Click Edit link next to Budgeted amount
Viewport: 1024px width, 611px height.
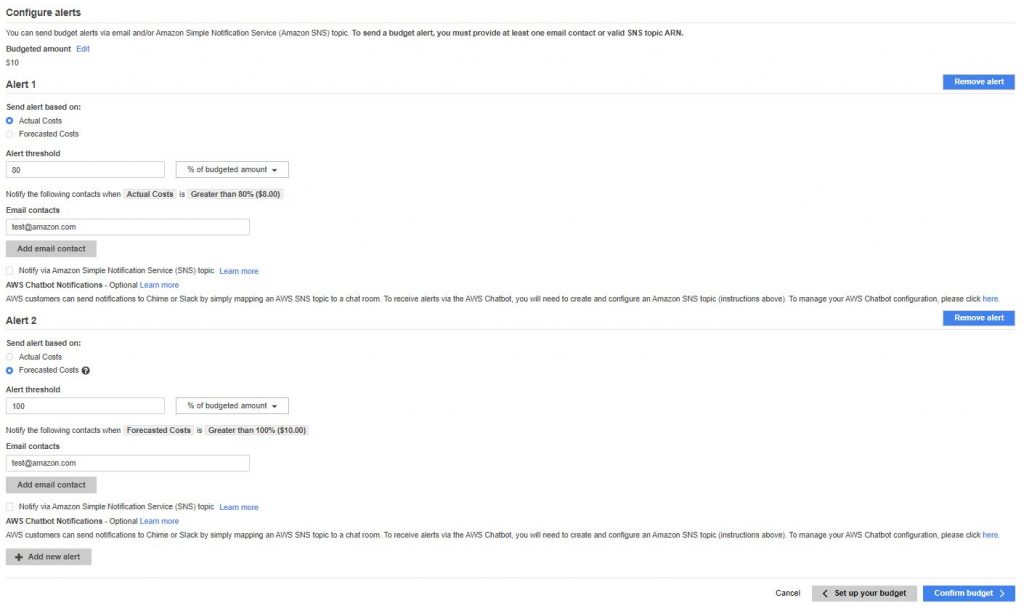click(83, 49)
